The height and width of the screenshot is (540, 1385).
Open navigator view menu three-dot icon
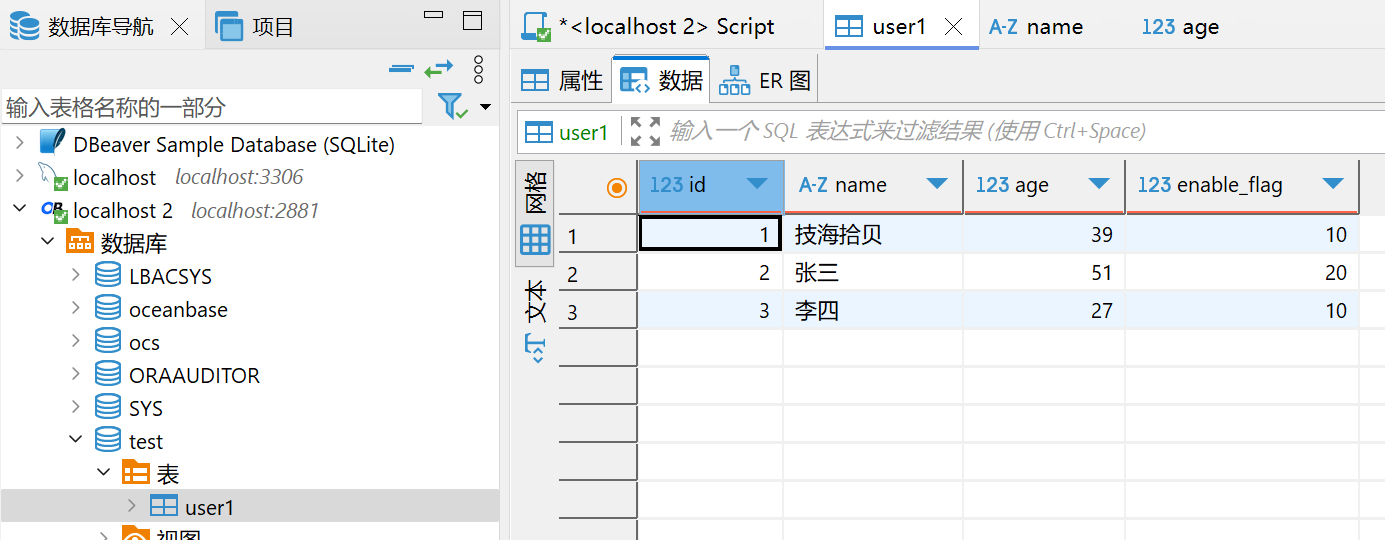point(478,69)
